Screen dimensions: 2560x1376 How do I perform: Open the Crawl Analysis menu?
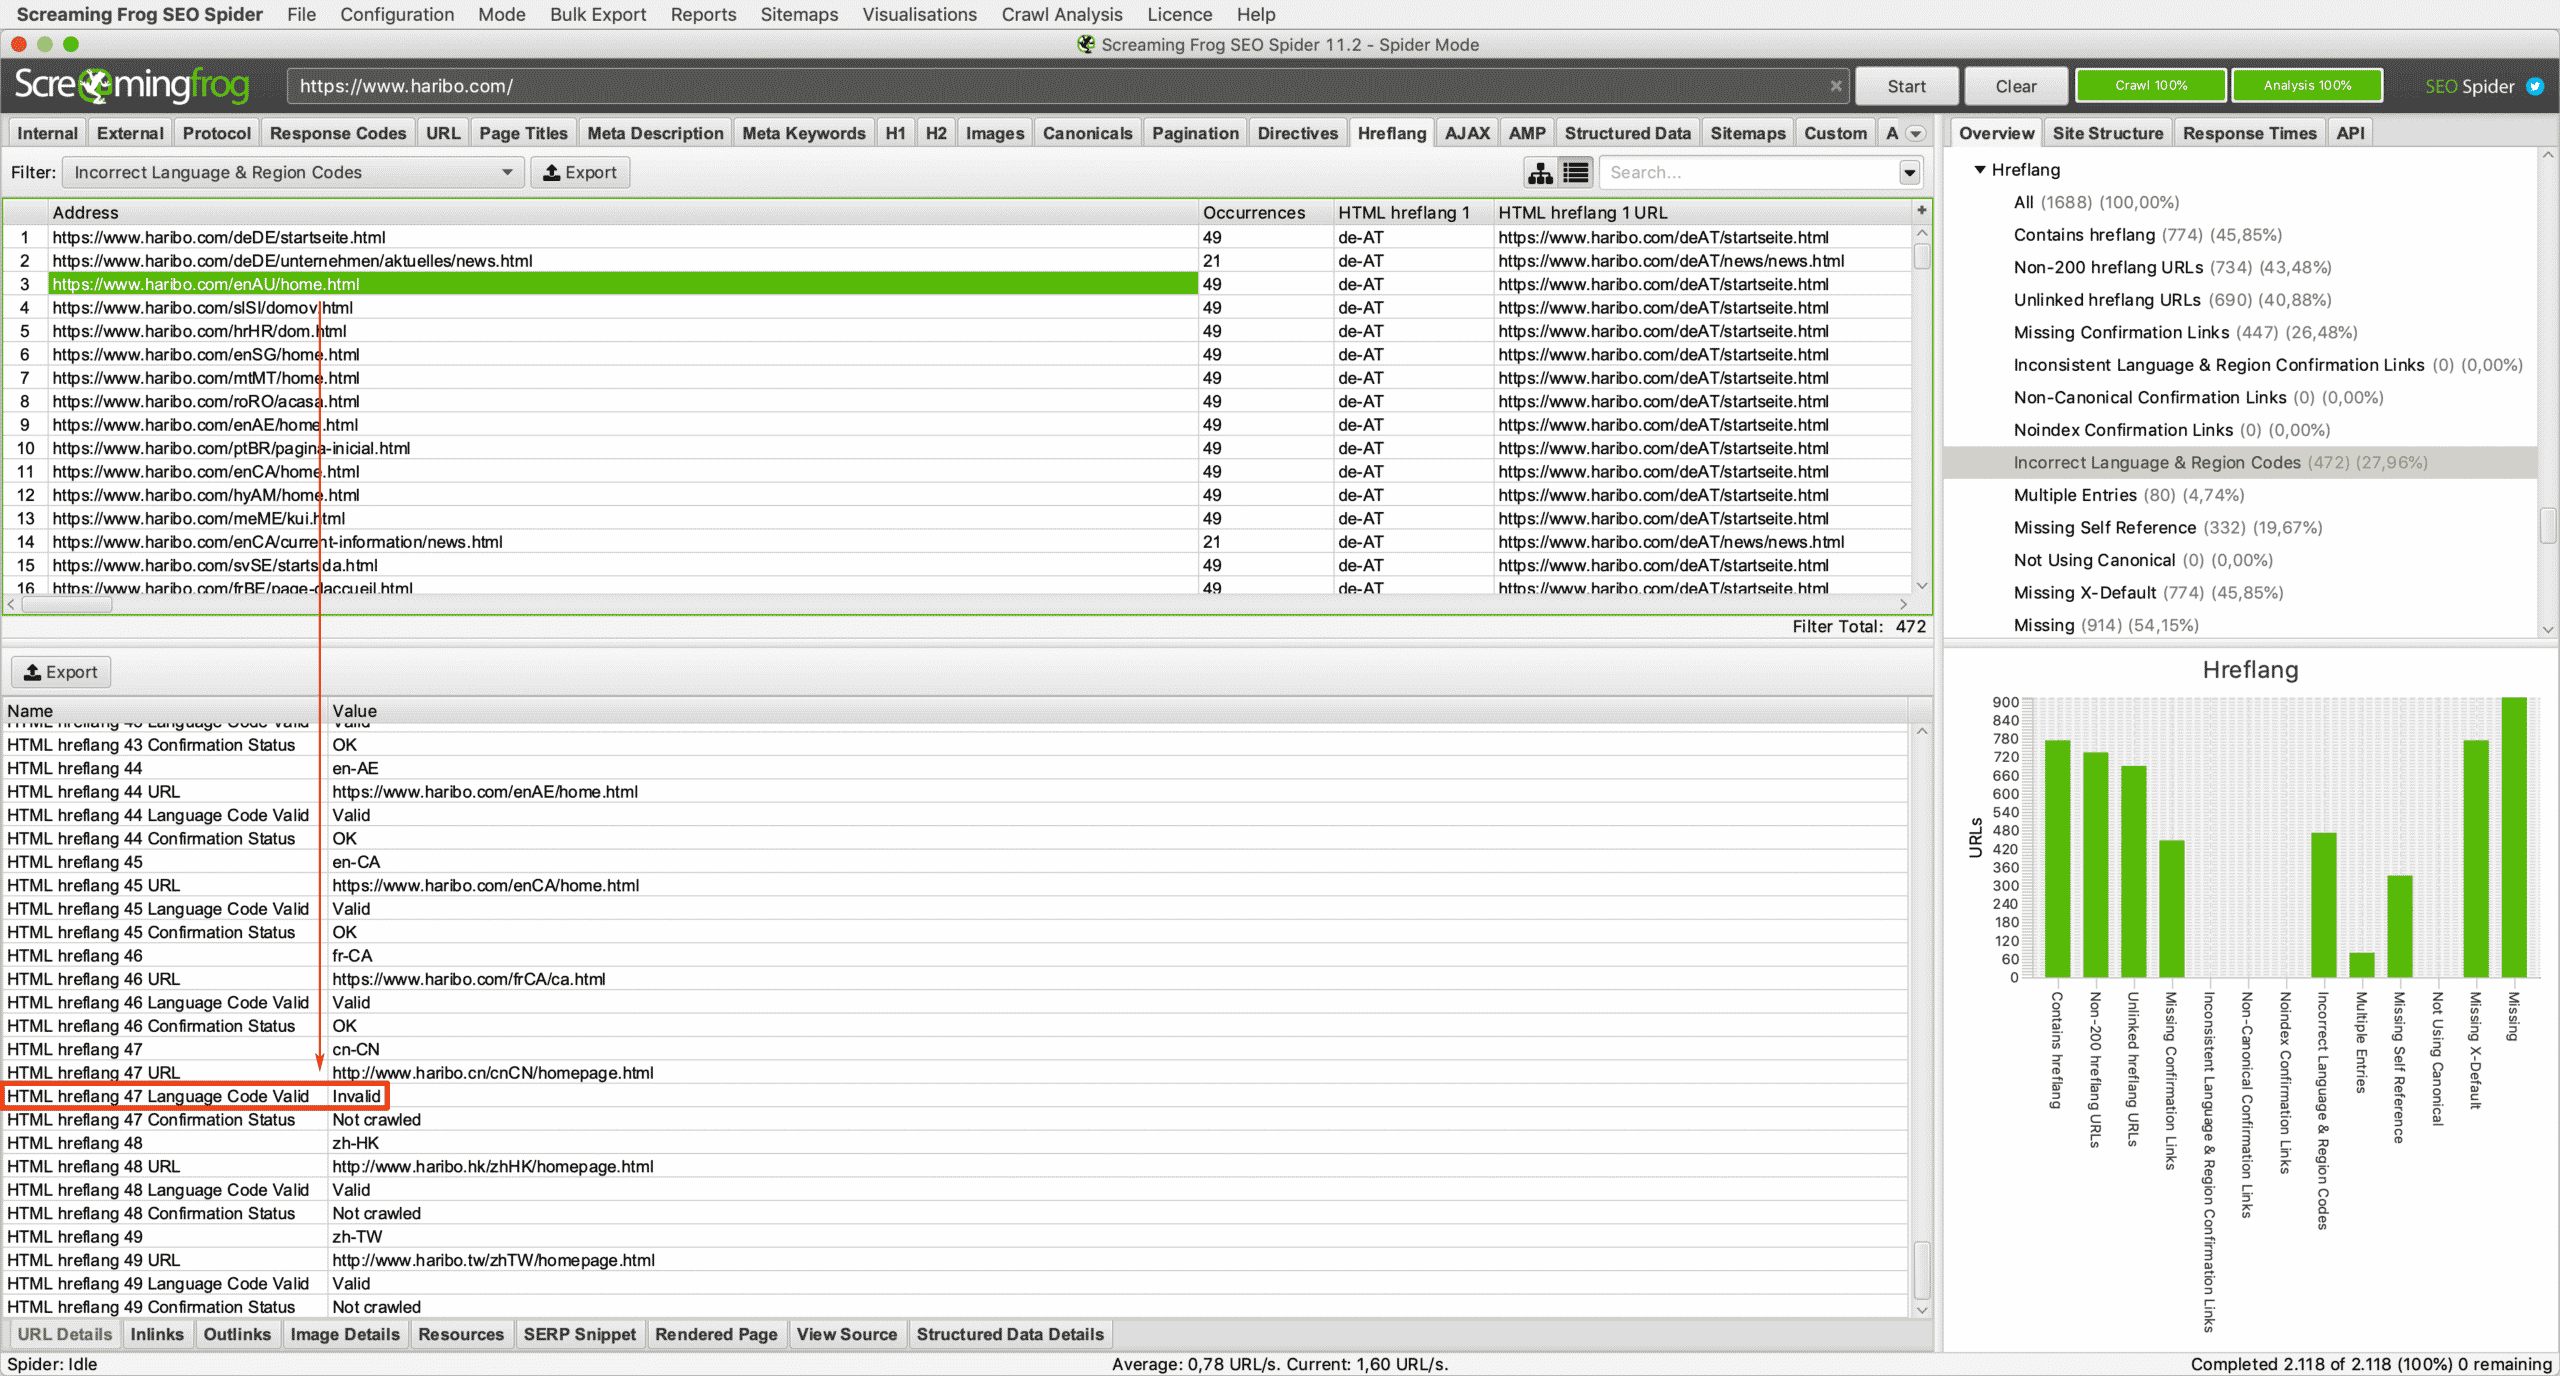pos(1062,14)
